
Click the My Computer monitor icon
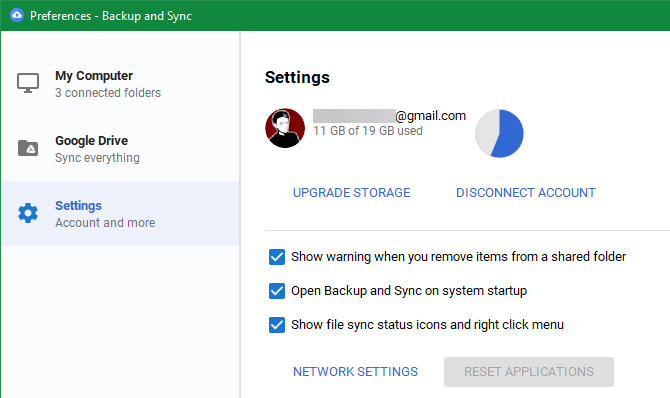(x=28, y=83)
